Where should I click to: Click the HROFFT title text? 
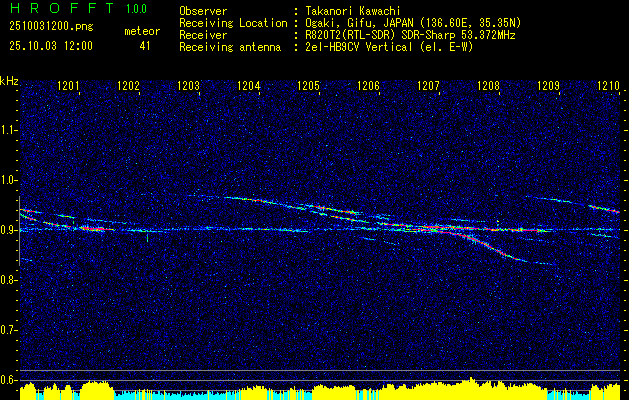point(62,8)
